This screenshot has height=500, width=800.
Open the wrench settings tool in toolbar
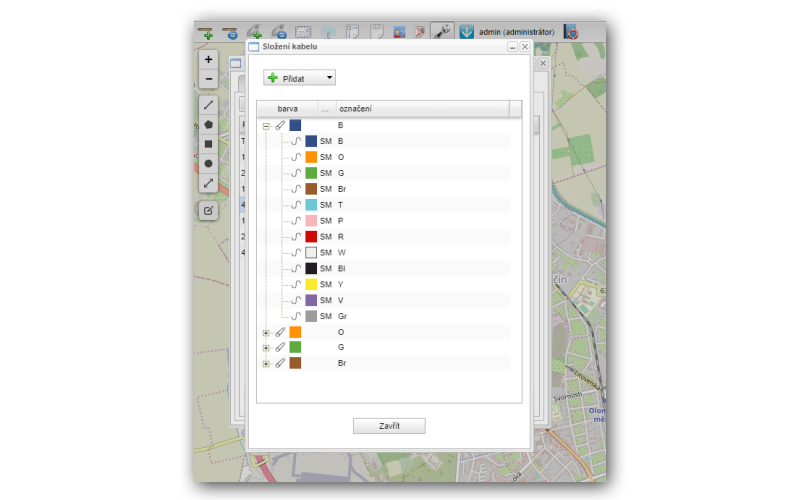click(x=442, y=32)
